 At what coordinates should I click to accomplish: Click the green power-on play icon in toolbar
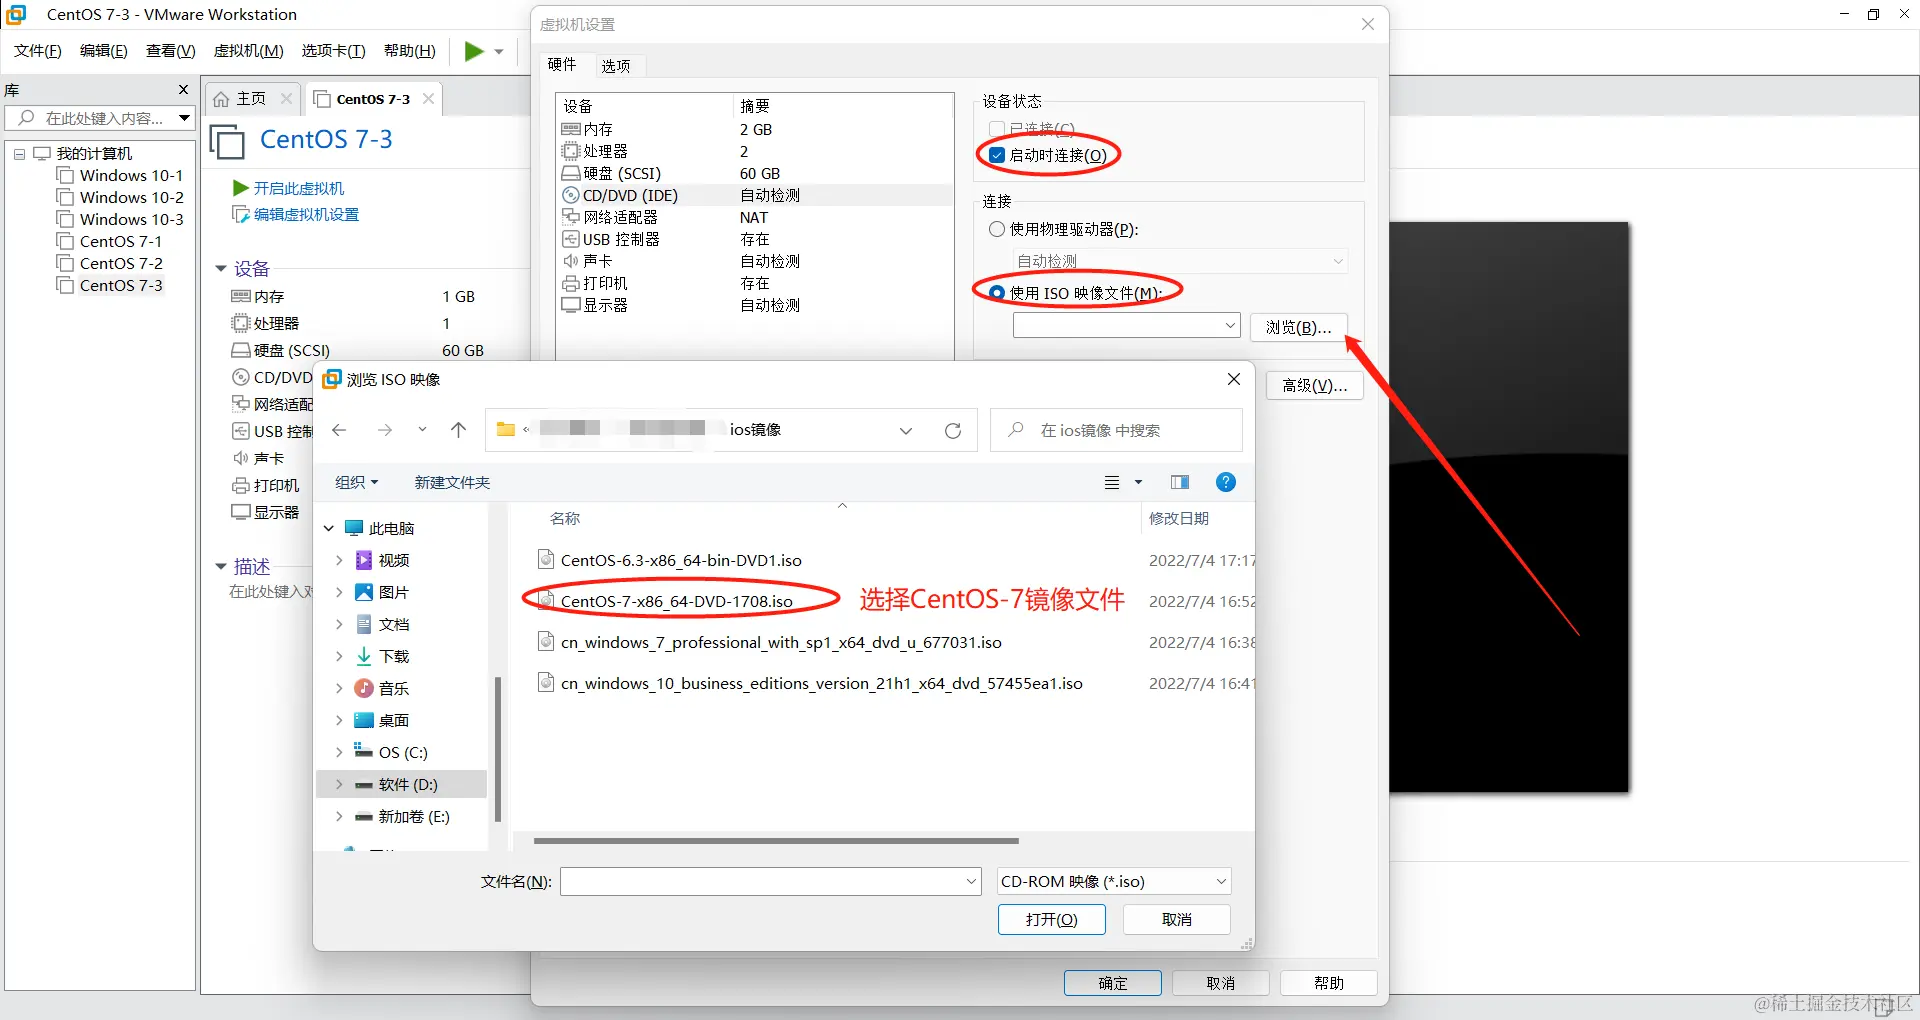474,51
